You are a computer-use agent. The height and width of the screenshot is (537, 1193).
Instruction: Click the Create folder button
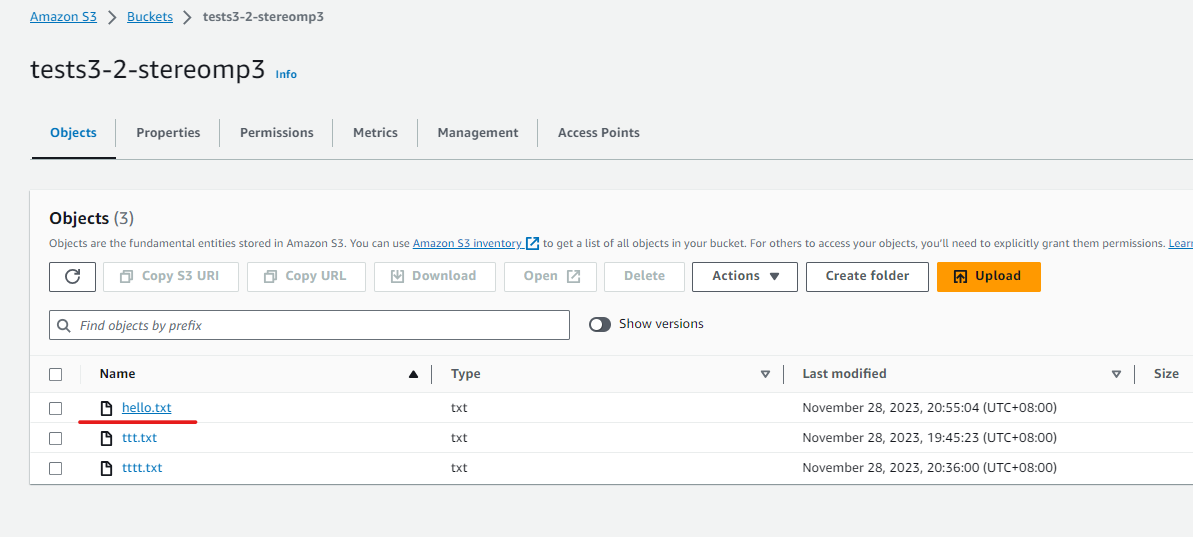pos(867,276)
